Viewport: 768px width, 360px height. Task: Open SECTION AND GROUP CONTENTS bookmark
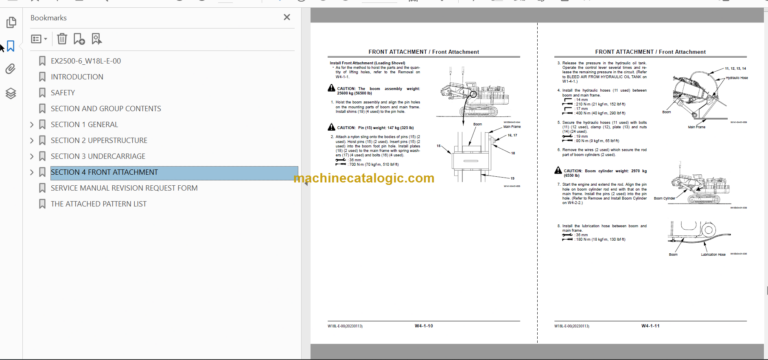click(106, 109)
